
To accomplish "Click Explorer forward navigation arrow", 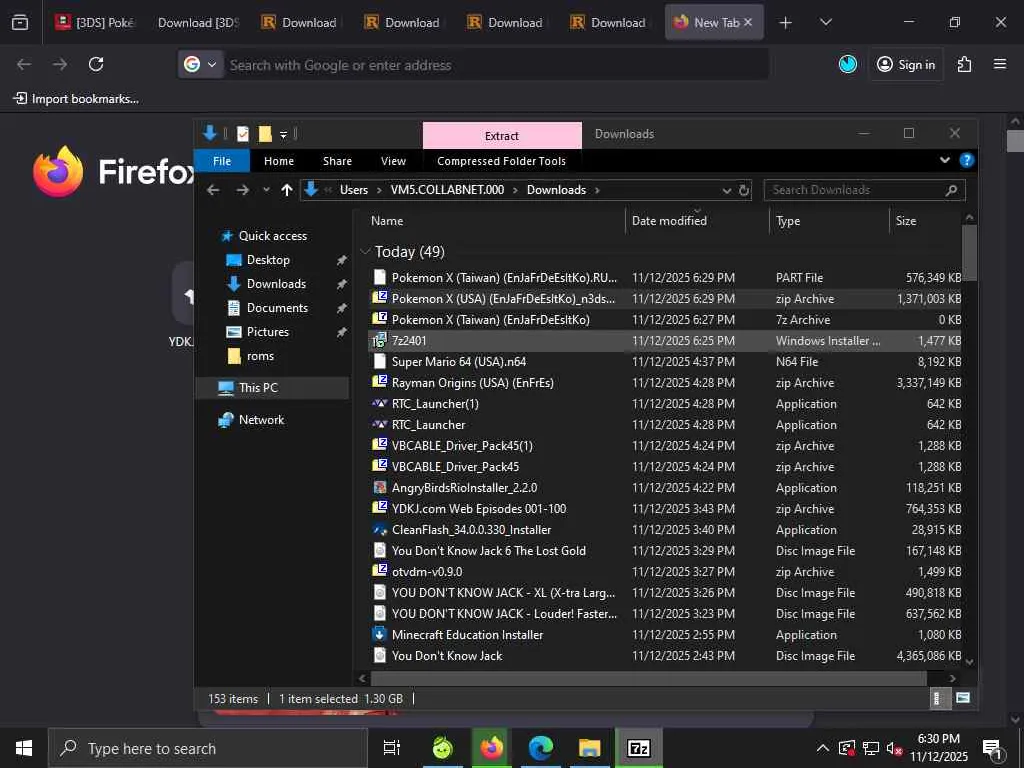I will pyautogui.click(x=242, y=190).
